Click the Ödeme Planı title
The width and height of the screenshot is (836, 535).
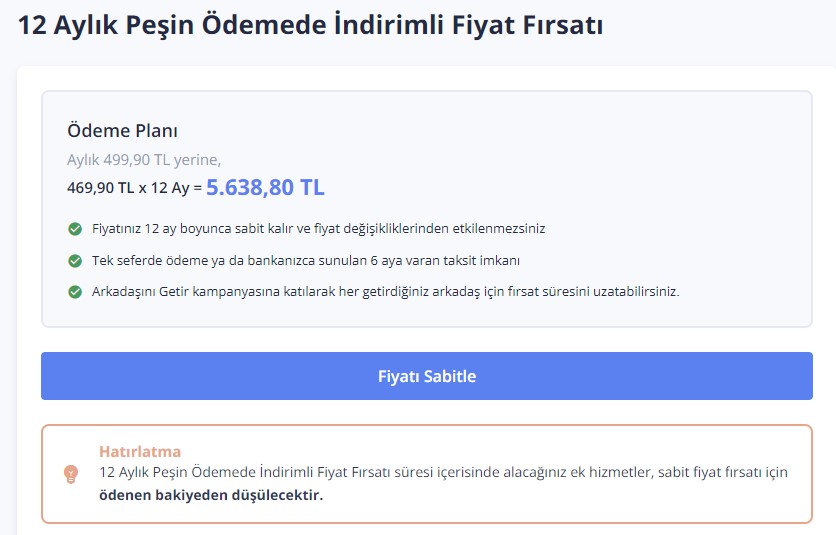coord(122,131)
